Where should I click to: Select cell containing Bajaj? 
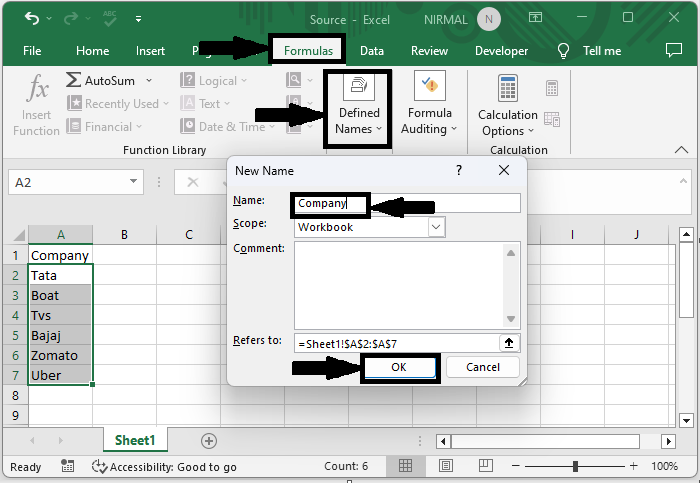[x=61, y=335]
